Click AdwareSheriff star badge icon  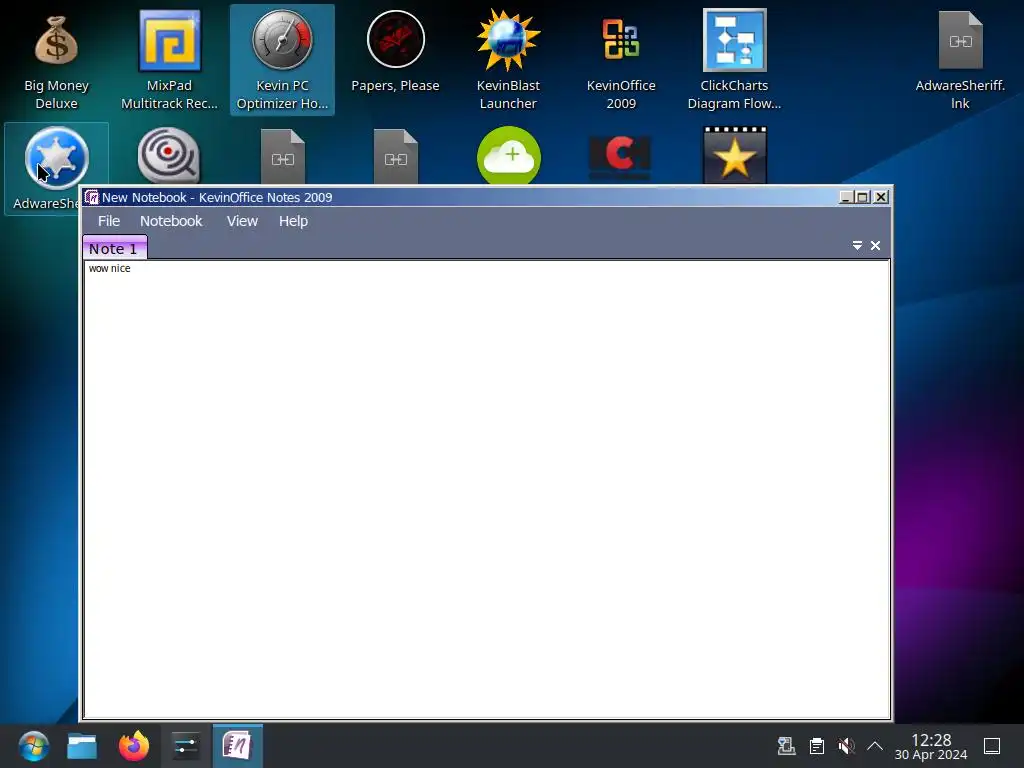[56, 157]
